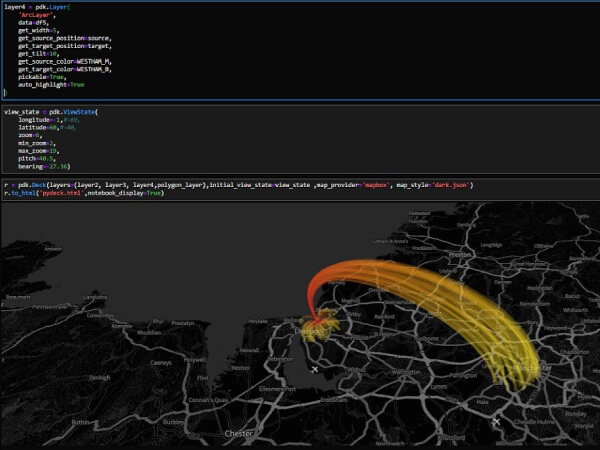Click the Frodsham label on the map
This screenshot has width=600, height=450.
click(334, 399)
